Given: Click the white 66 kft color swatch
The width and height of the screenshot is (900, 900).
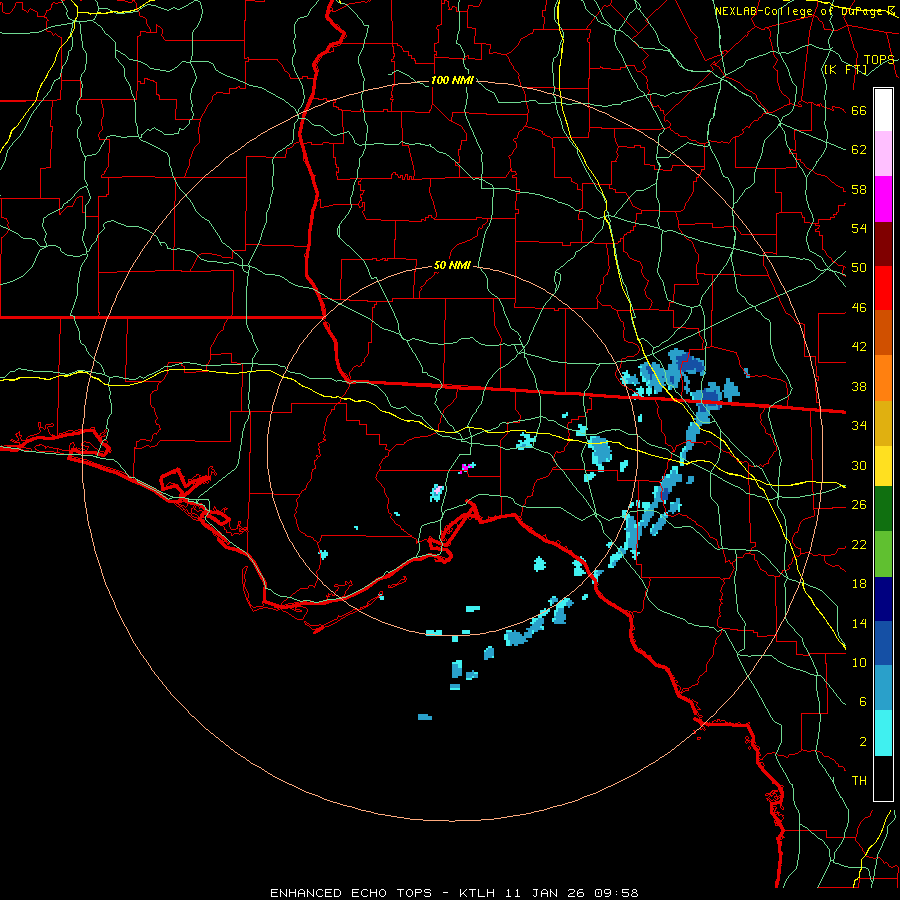Looking at the screenshot, I should pyautogui.click(x=883, y=110).
